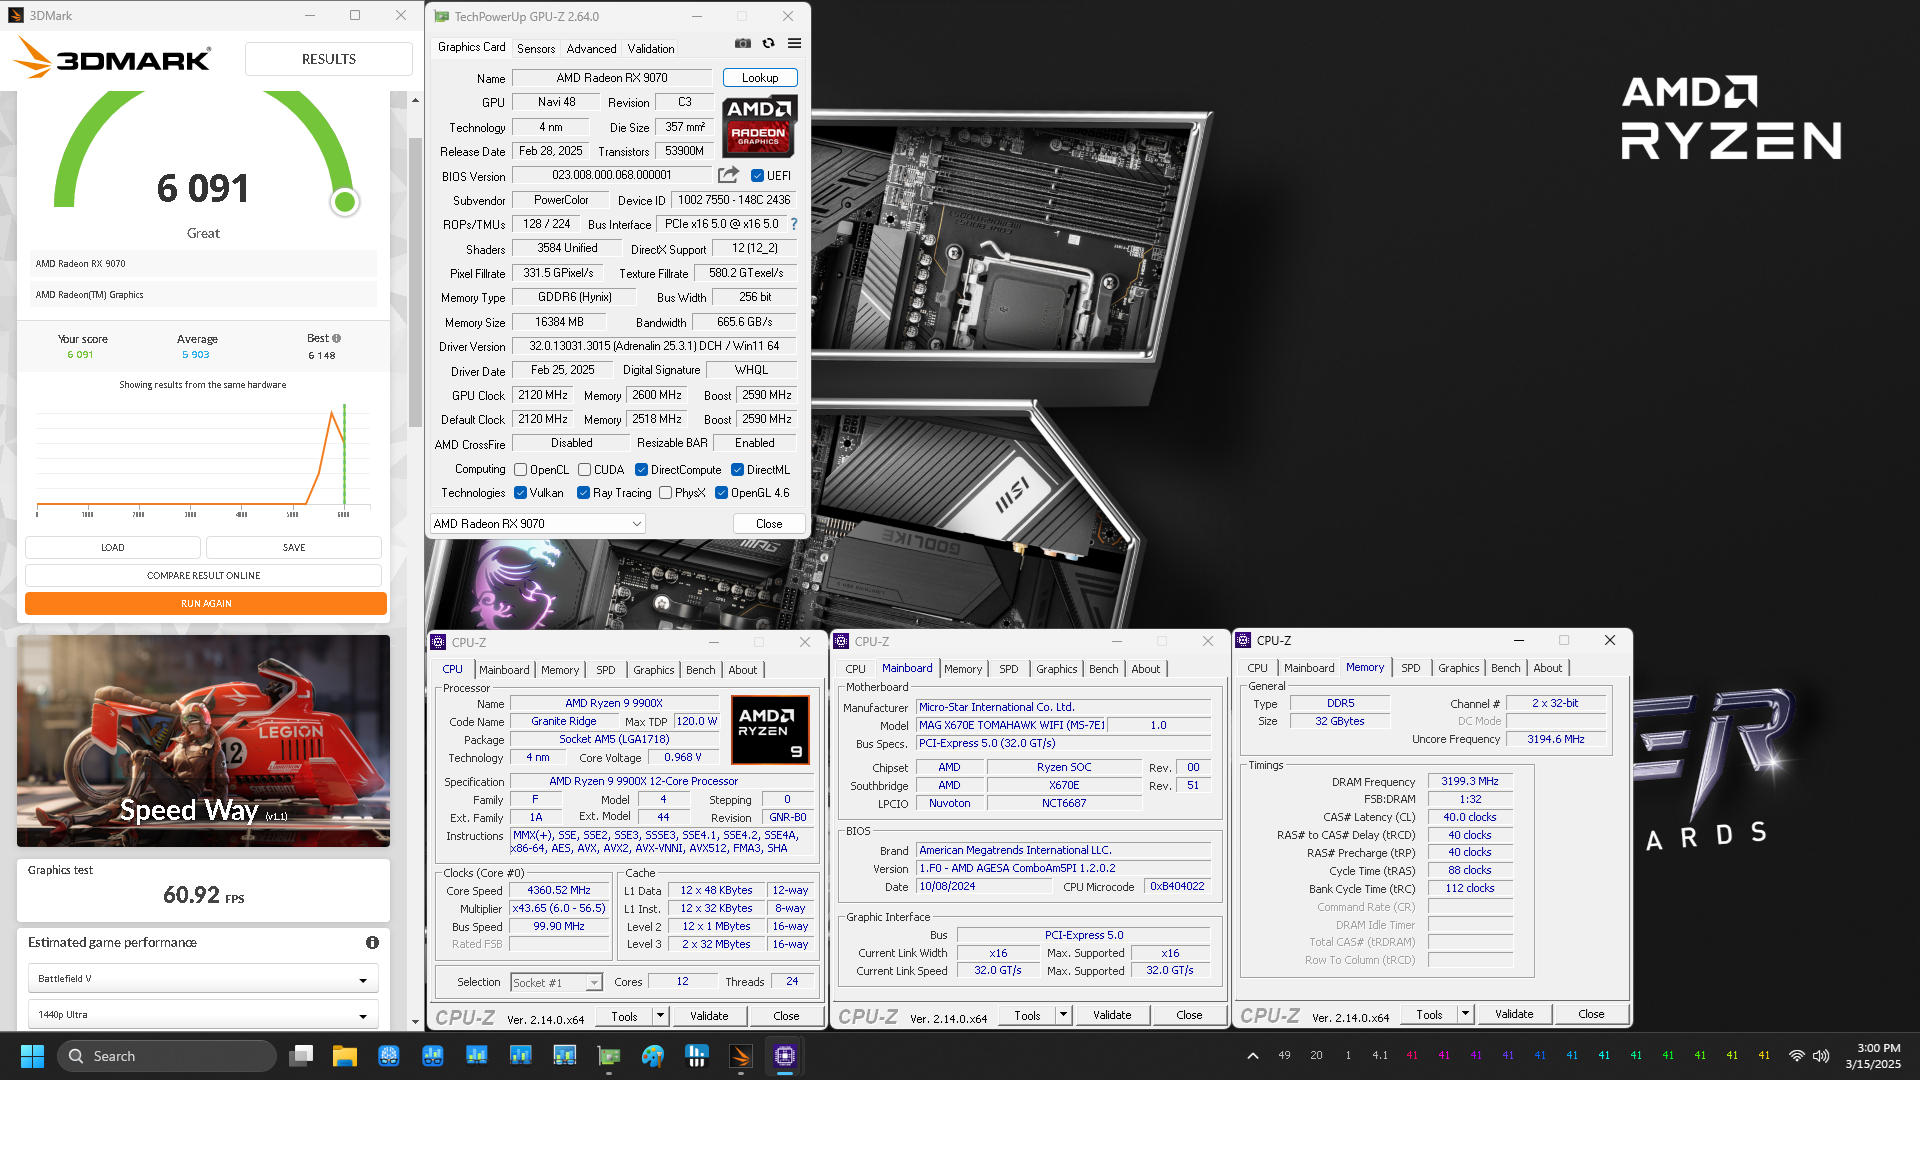Screen dimensions: 1920x1164
Task: Toggle the OpenCL checkbox
Action: [x=520, y=470]
